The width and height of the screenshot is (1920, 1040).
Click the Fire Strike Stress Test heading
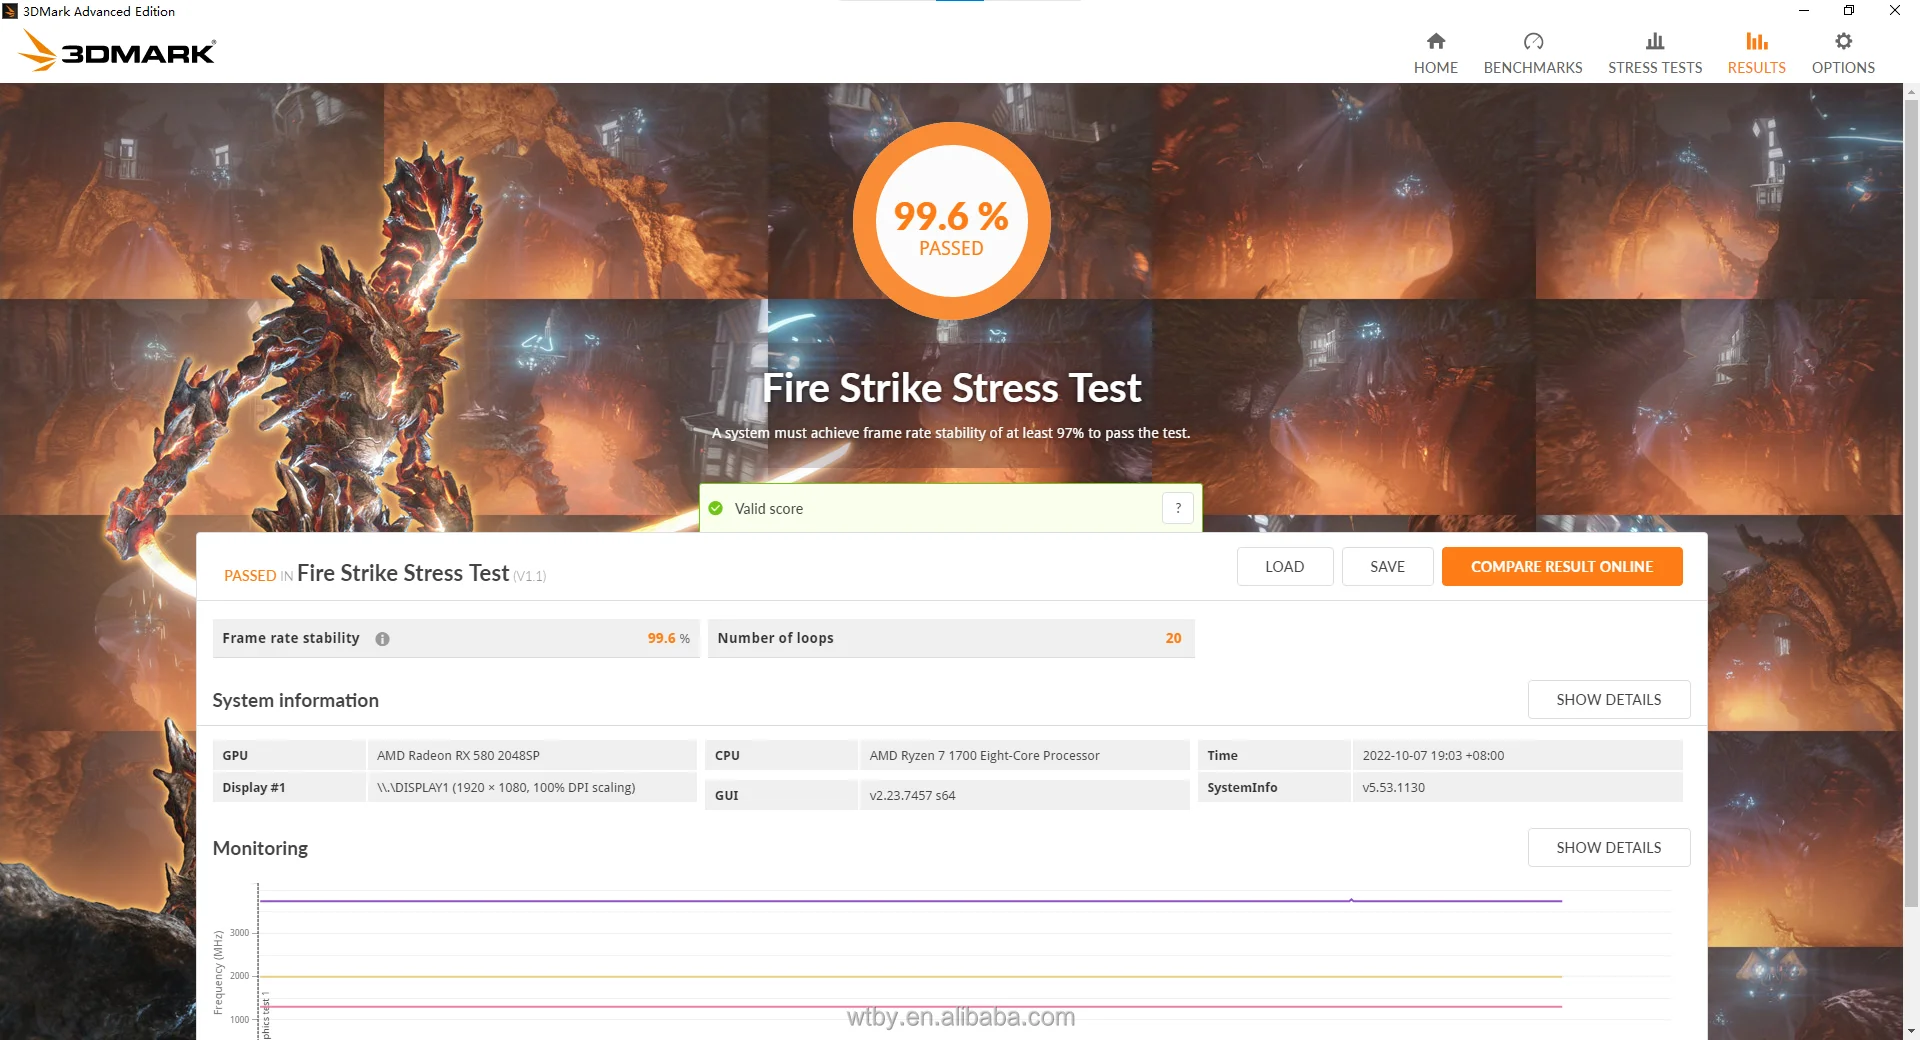[x=951, y=388]
